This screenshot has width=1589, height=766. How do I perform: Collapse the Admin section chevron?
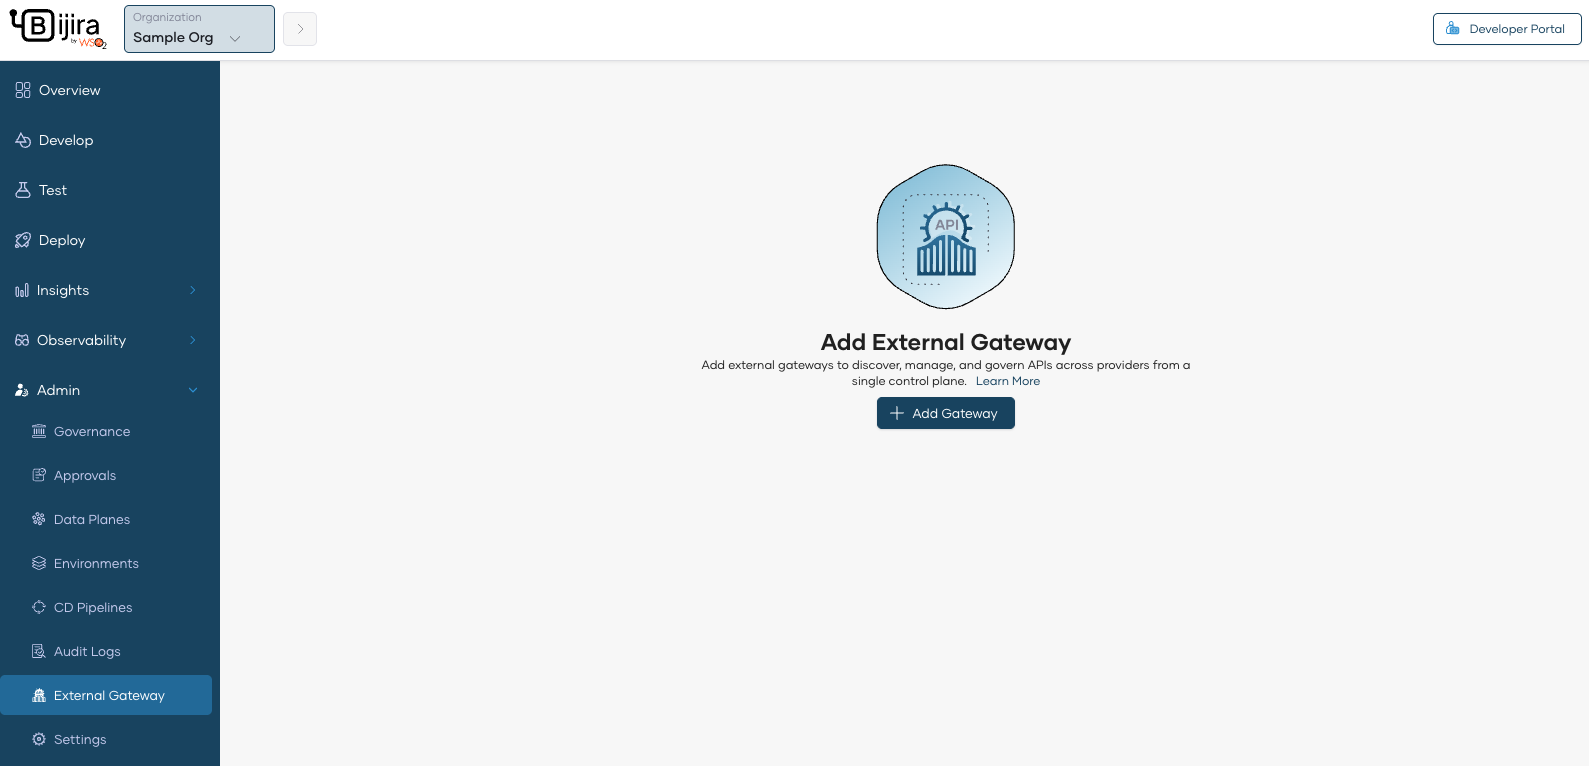[x=193, y=390]
